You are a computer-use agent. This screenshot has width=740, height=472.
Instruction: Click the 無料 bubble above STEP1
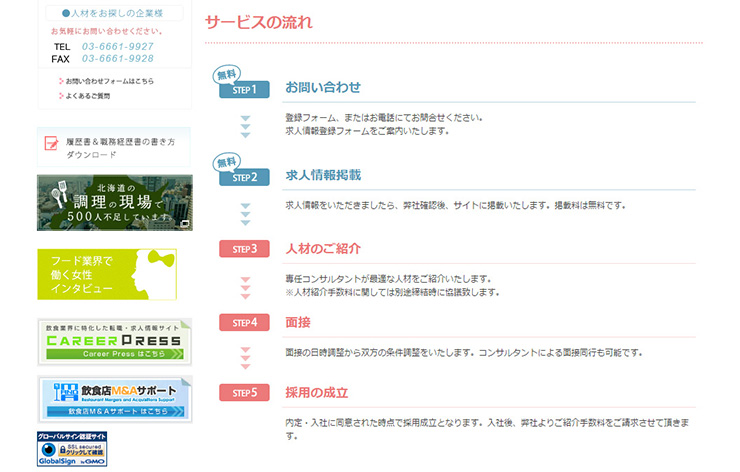click(x=227, y=73)
